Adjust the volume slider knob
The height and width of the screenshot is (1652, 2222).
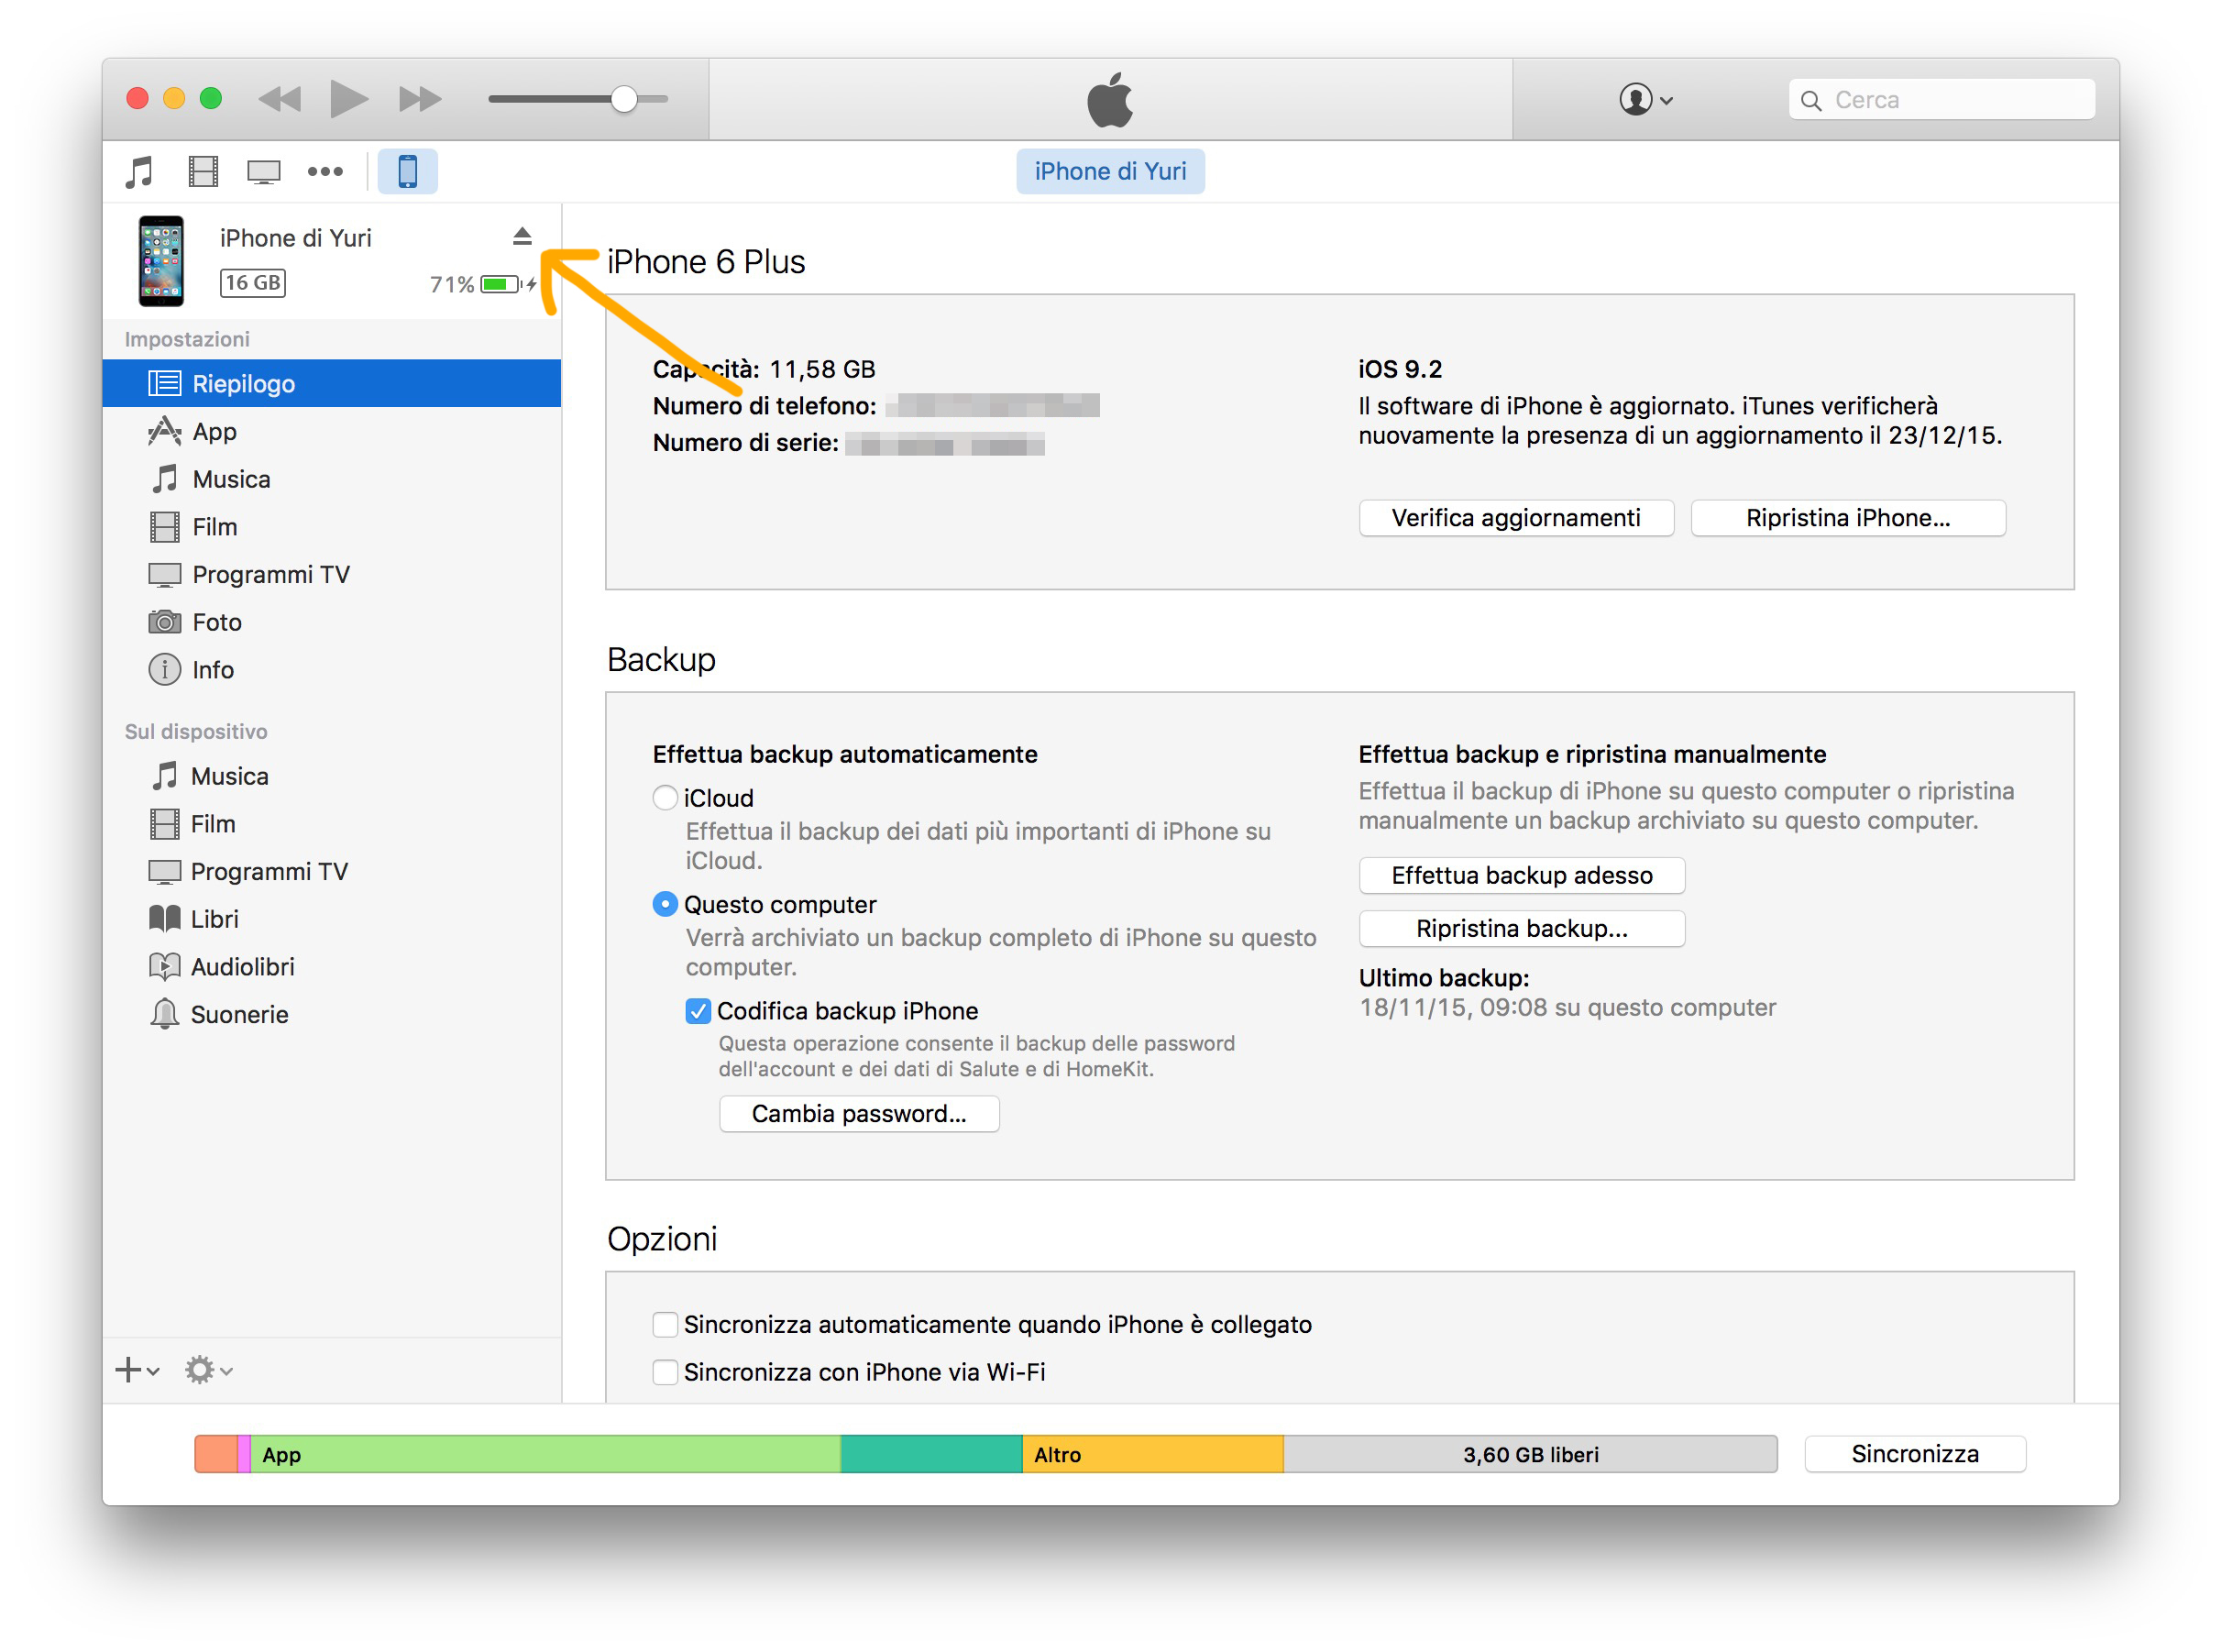(624, 99)
